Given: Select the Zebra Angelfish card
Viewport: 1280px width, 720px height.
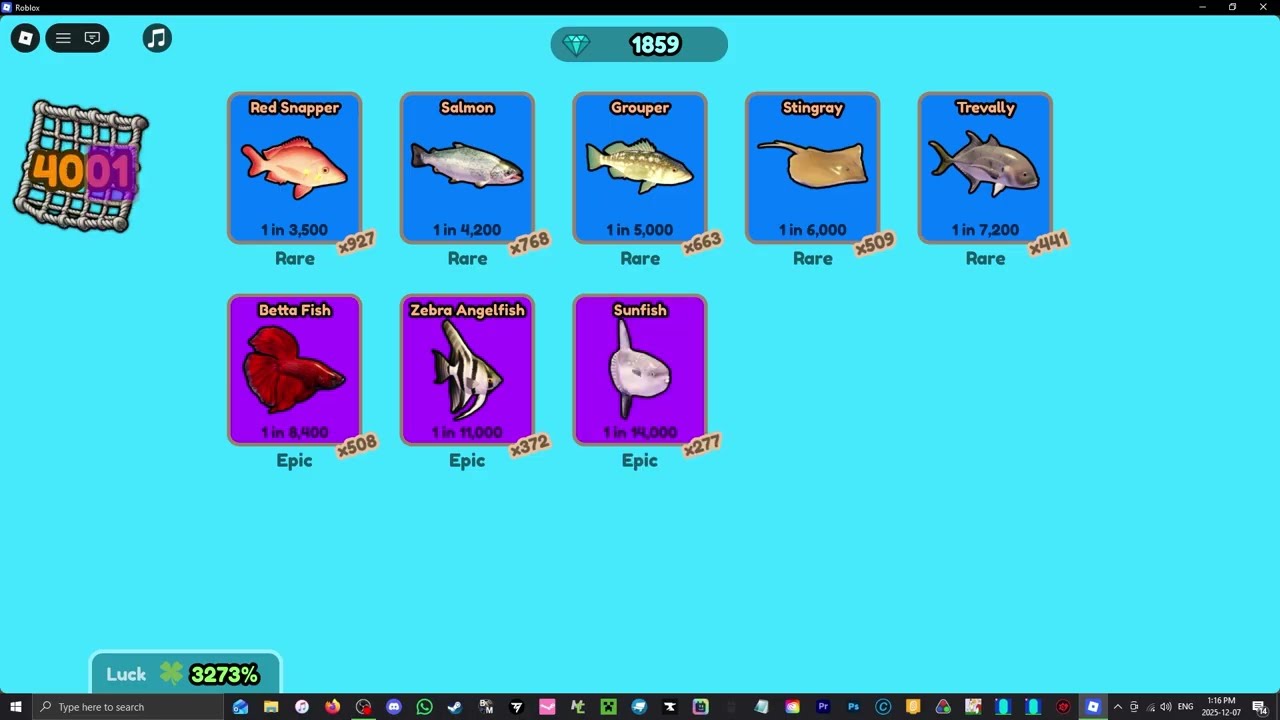Looking at the screenshot, I should [467, 370].
